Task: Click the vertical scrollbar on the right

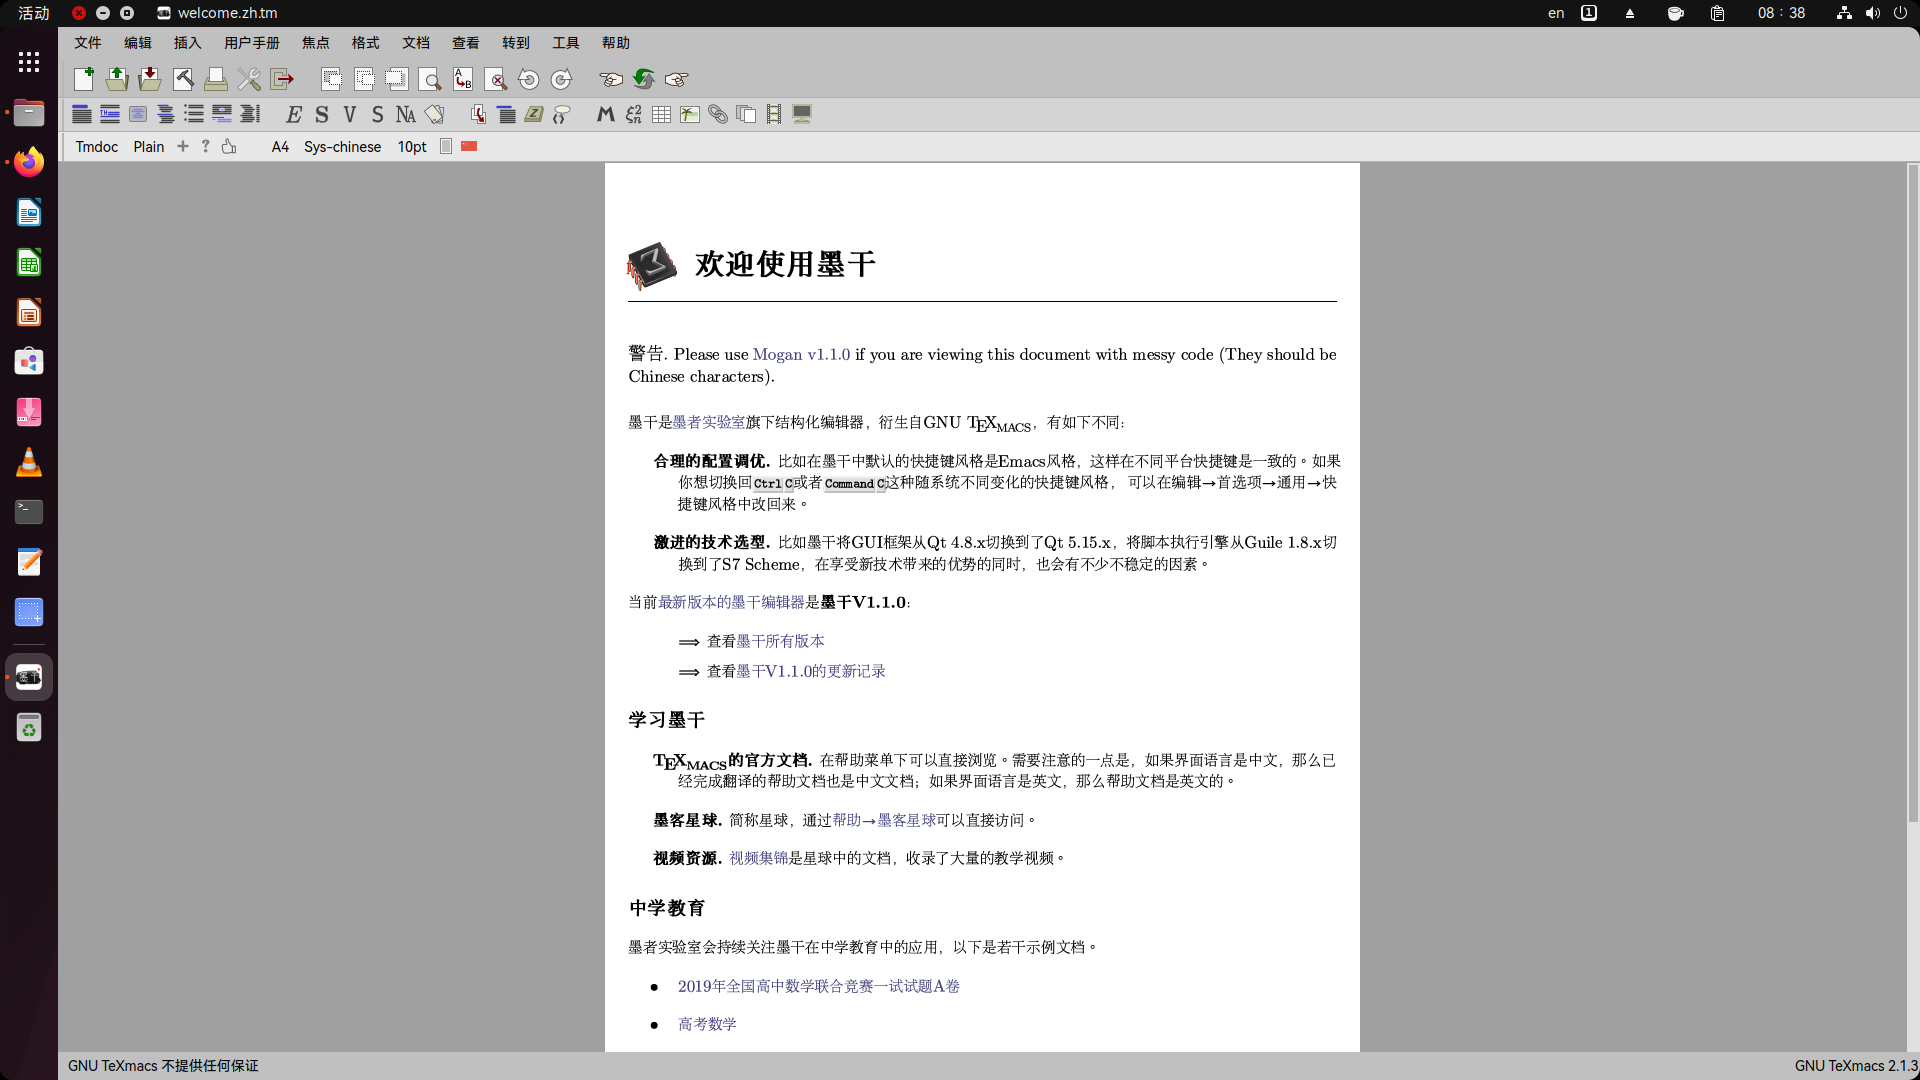Action: click(x=1913, y=494)
